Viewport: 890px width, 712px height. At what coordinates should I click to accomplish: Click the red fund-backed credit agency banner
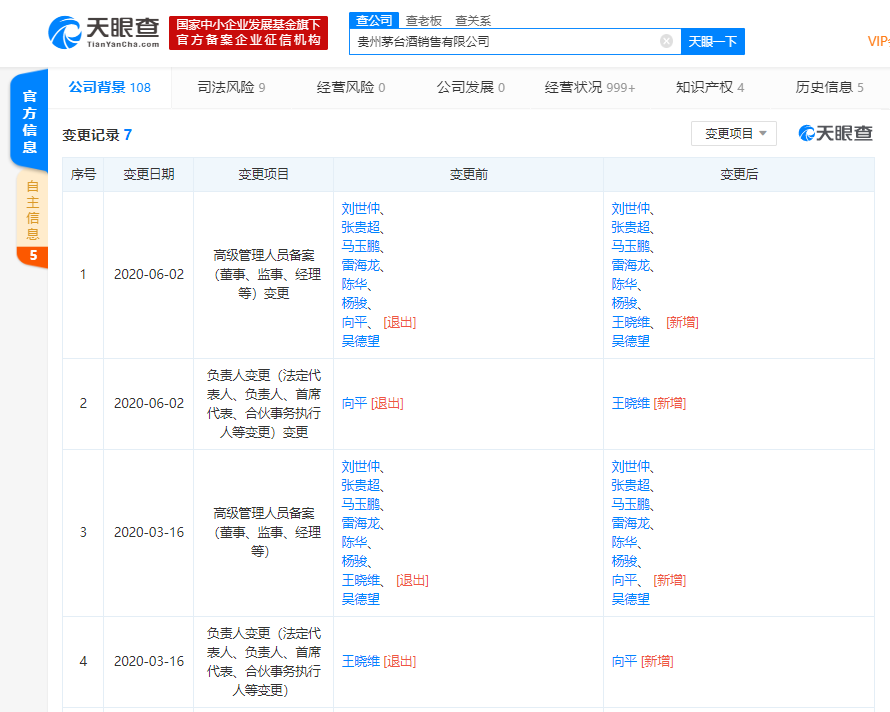click(249, 33)
